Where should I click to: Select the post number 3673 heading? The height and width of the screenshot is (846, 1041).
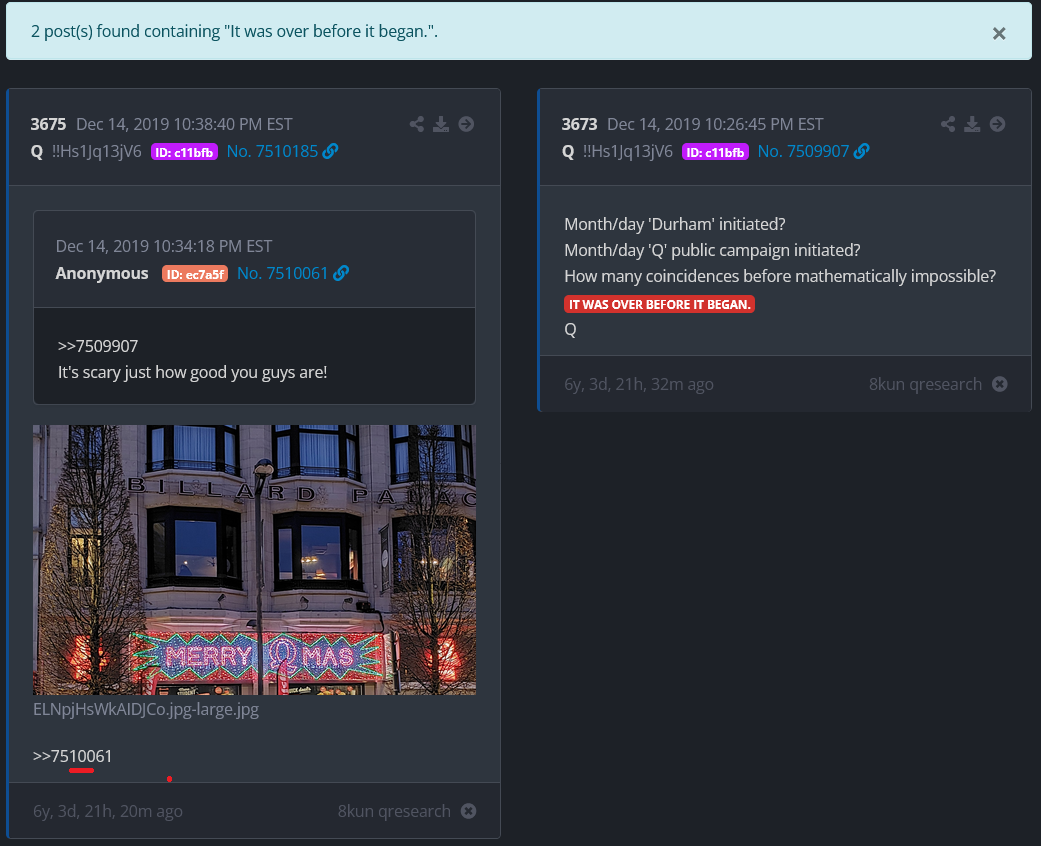pyautogui.click(x=579, y=124)
